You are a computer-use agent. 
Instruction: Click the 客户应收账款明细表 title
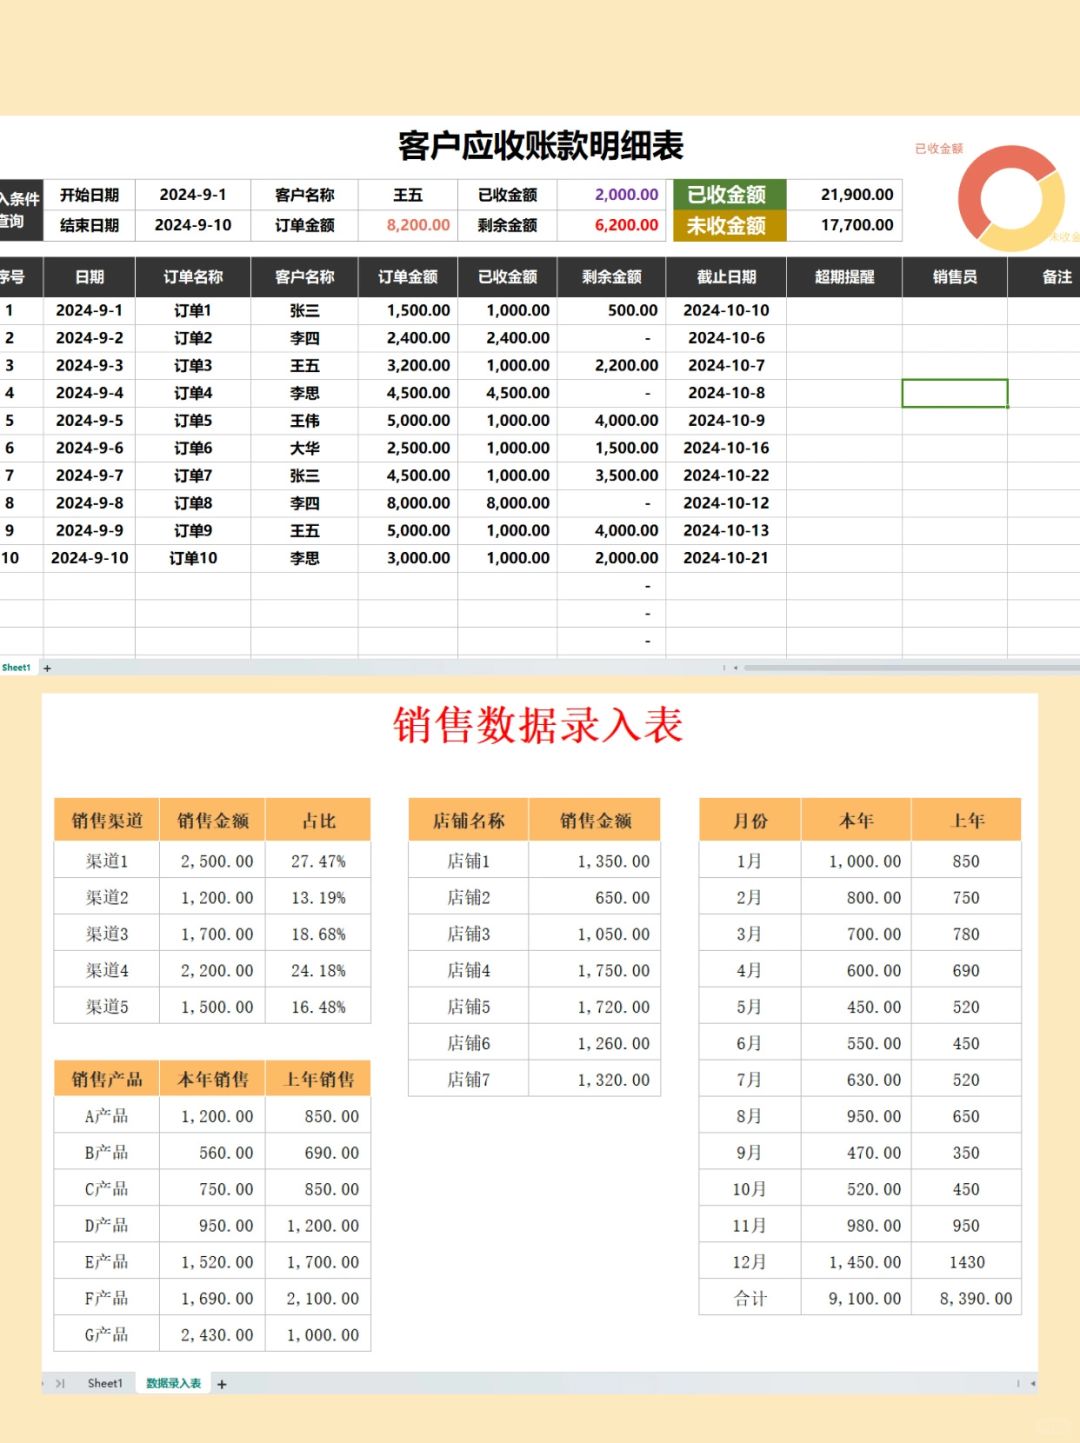click(x=541, y=146)
